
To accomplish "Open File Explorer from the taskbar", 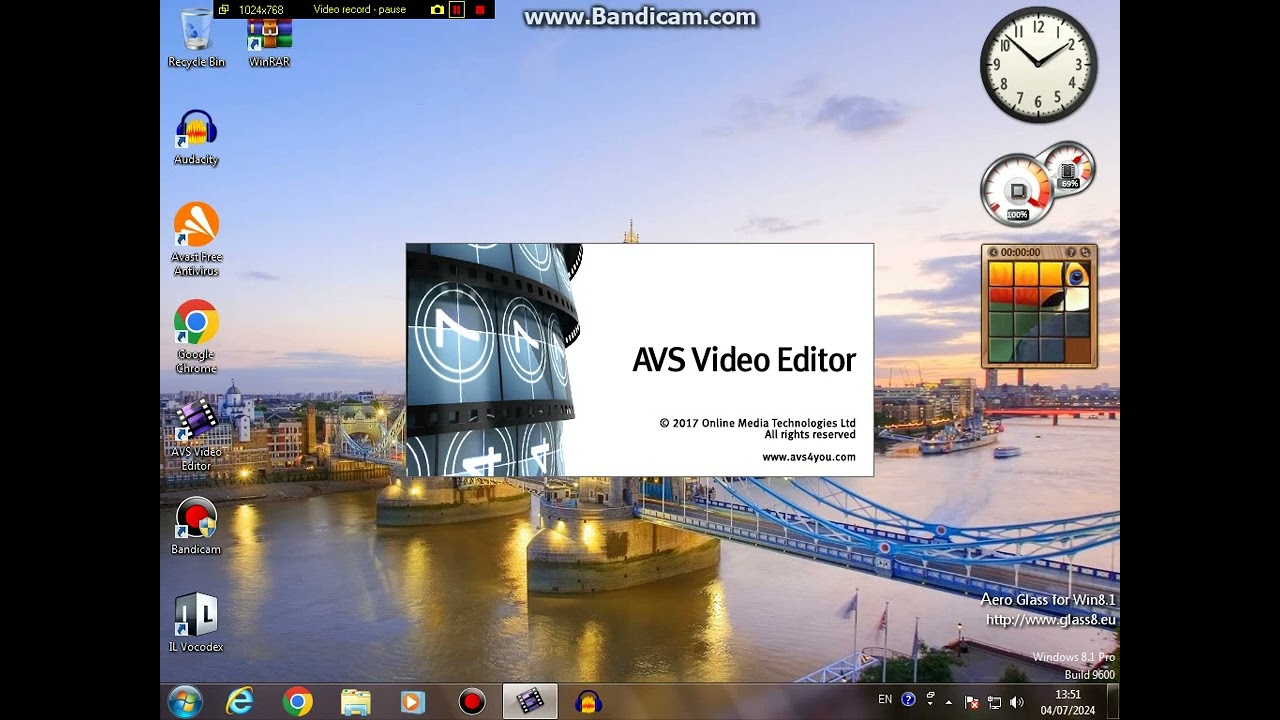I will [x=355, y=702].
